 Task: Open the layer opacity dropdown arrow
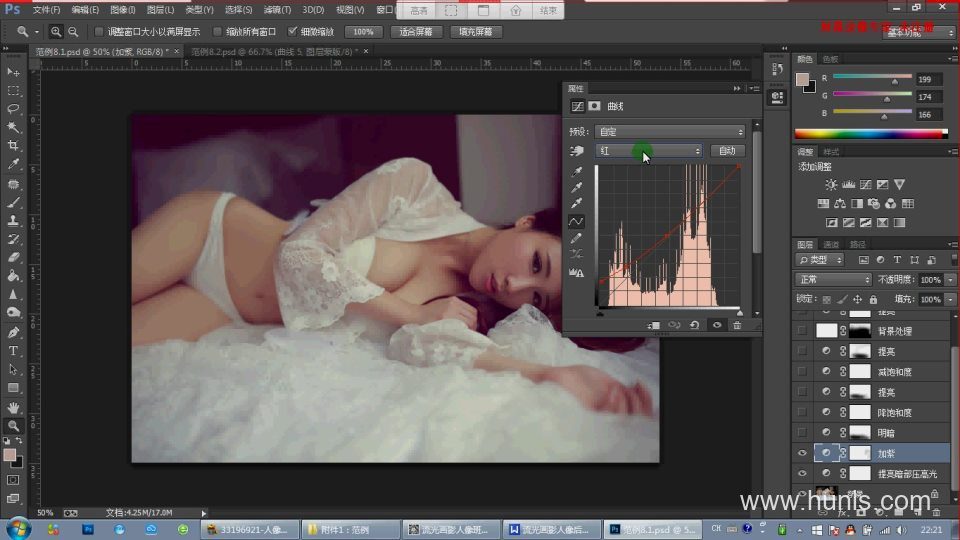coord(950,279)
